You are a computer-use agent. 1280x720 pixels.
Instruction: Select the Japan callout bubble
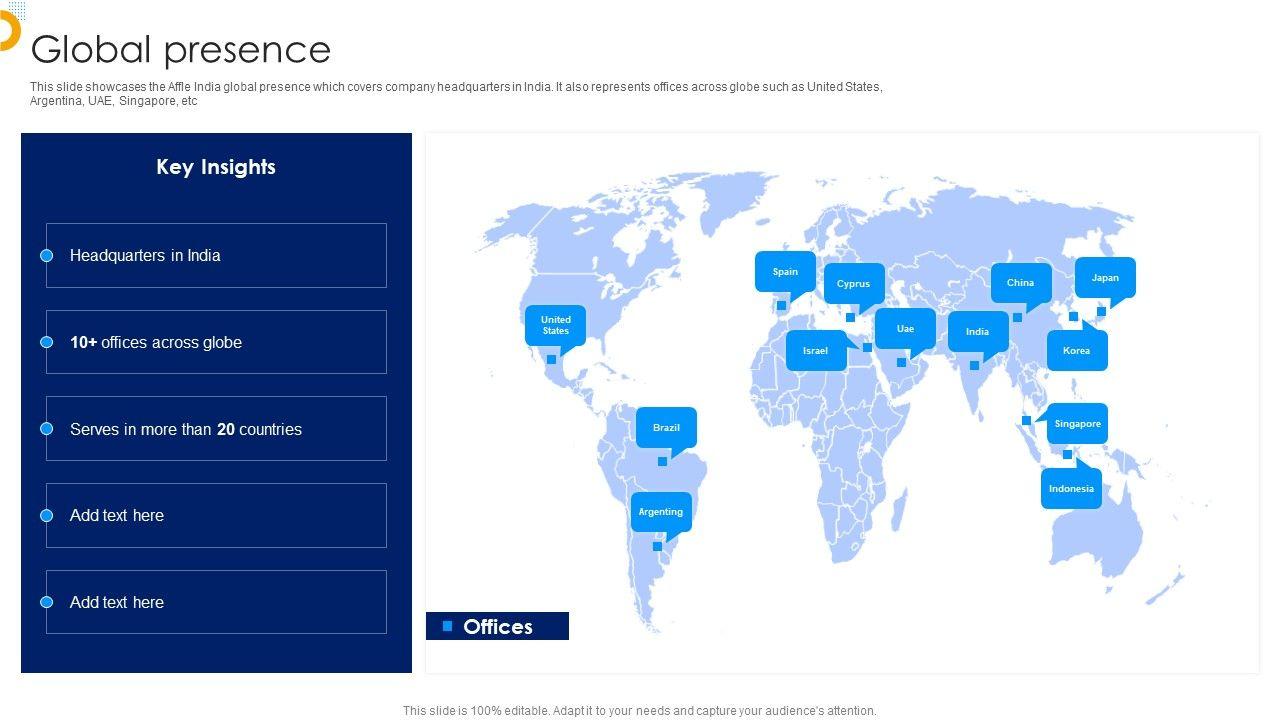click(1105, 278)
